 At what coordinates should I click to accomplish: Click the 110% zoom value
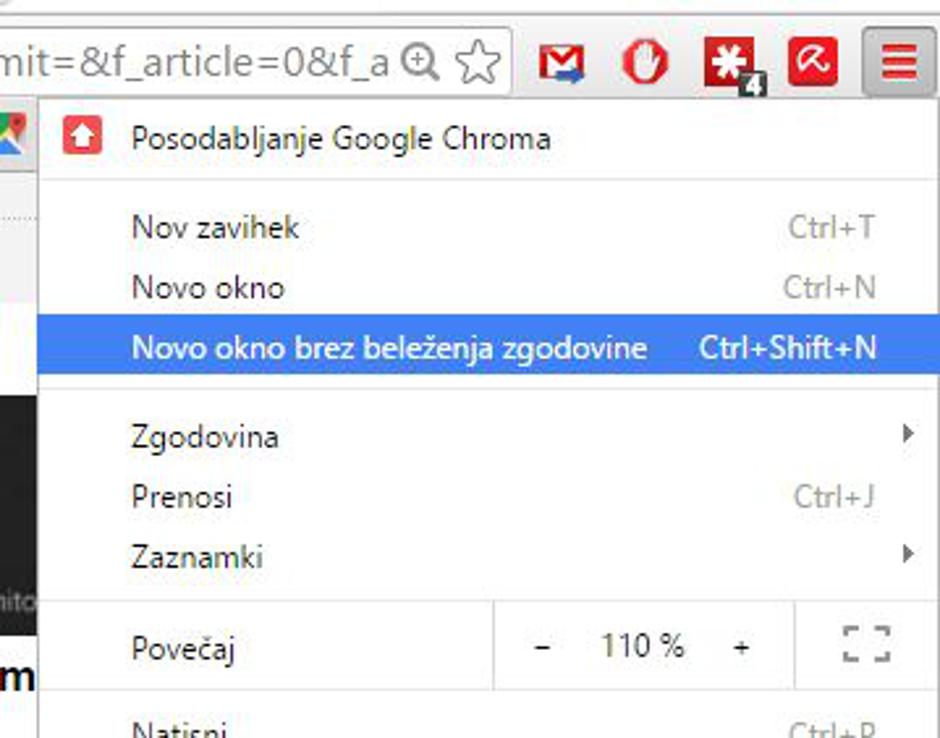[640, 645]
